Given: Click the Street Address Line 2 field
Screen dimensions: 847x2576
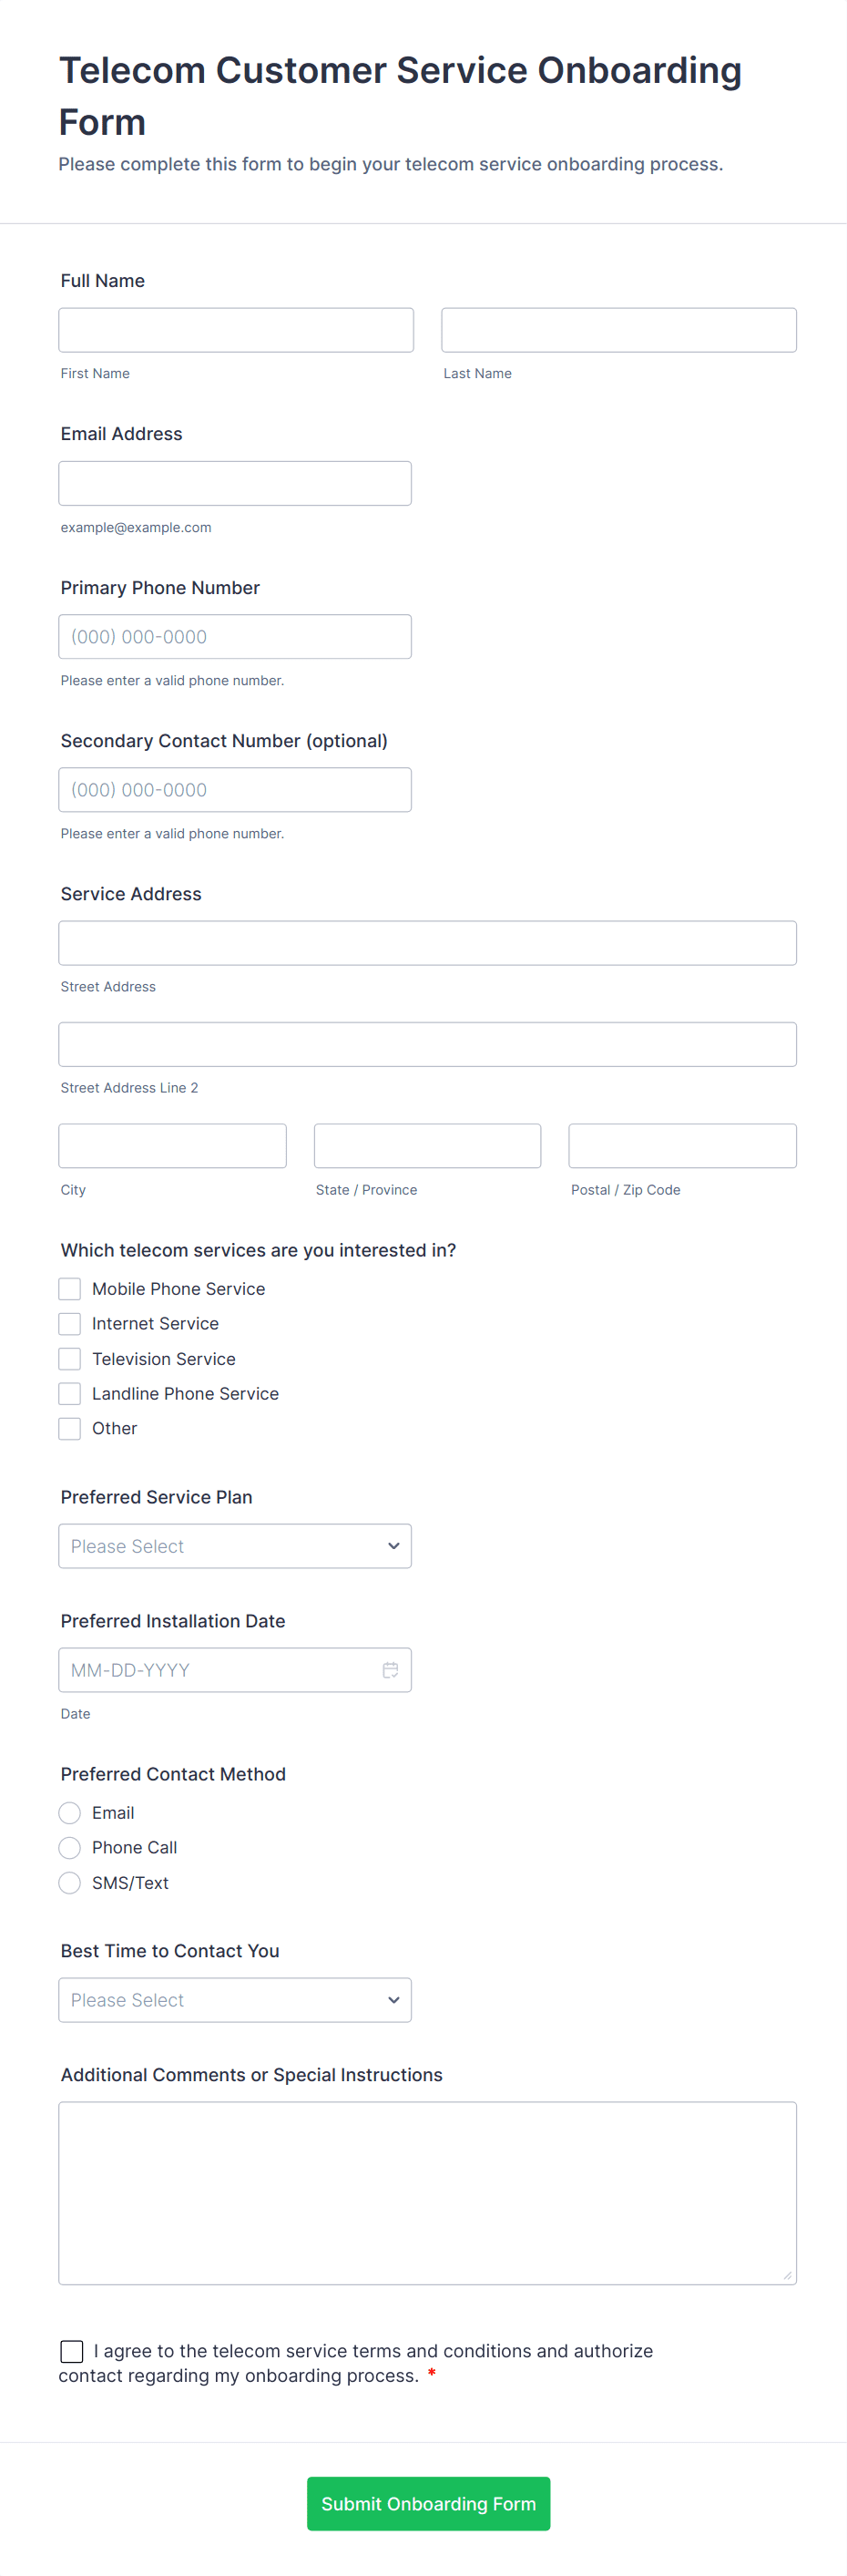Looking at the screenshot, I should point(427,1044).
